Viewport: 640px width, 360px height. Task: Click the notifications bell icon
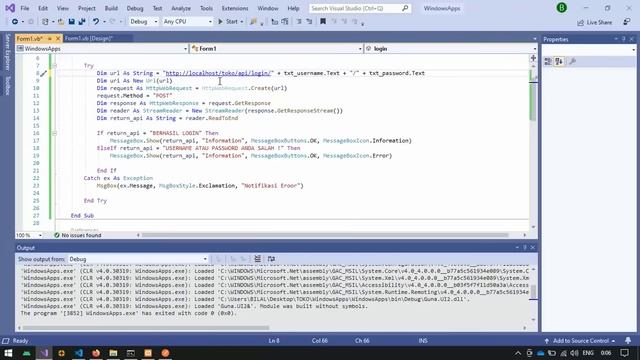pos(628,340)
